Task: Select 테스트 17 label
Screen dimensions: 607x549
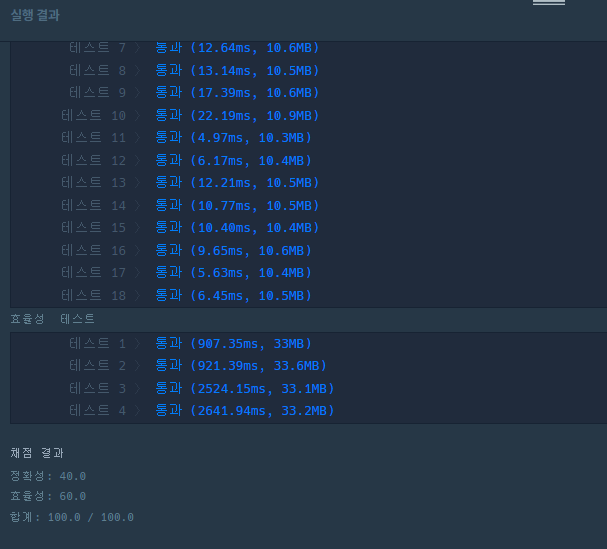Action: pyautogui.click(x=93, y=273)
